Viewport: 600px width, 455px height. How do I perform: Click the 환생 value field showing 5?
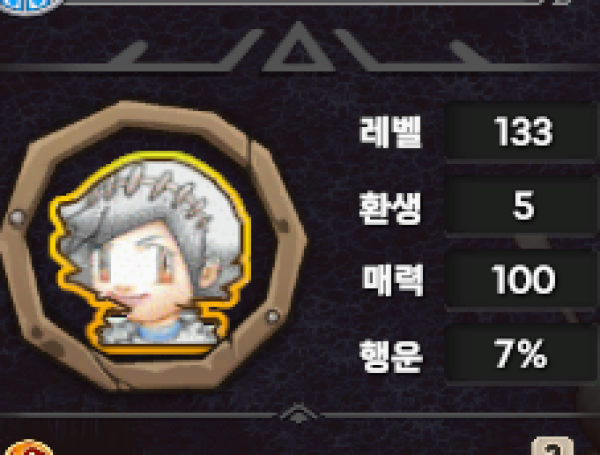[522, 205]
